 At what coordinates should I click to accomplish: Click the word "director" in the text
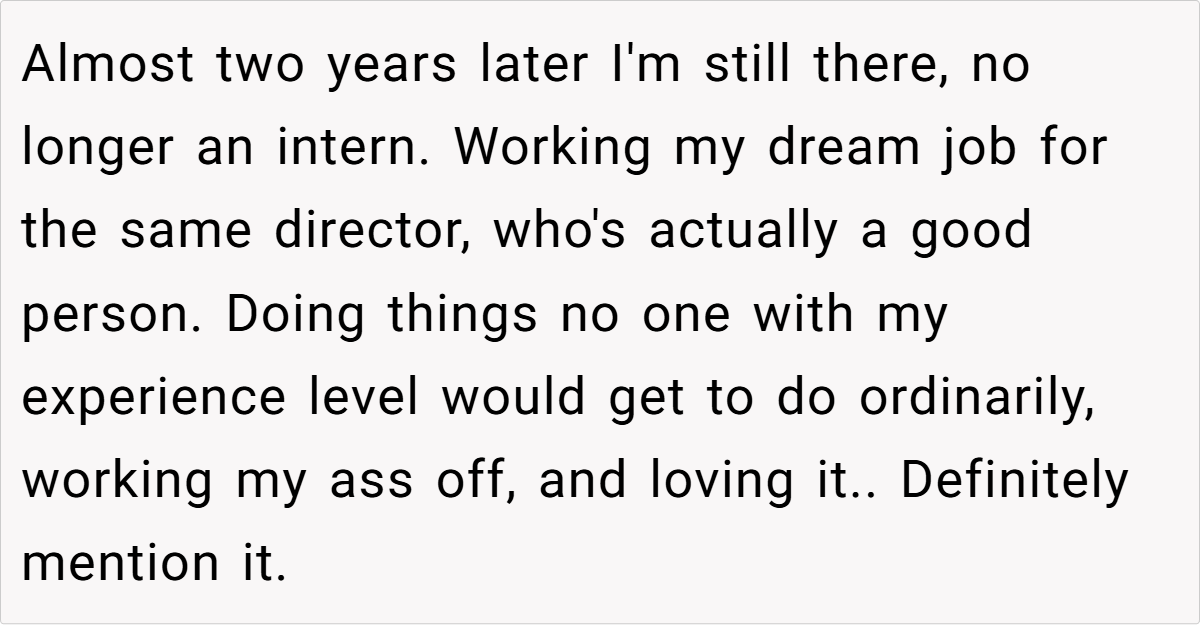(x=362, y=231)
